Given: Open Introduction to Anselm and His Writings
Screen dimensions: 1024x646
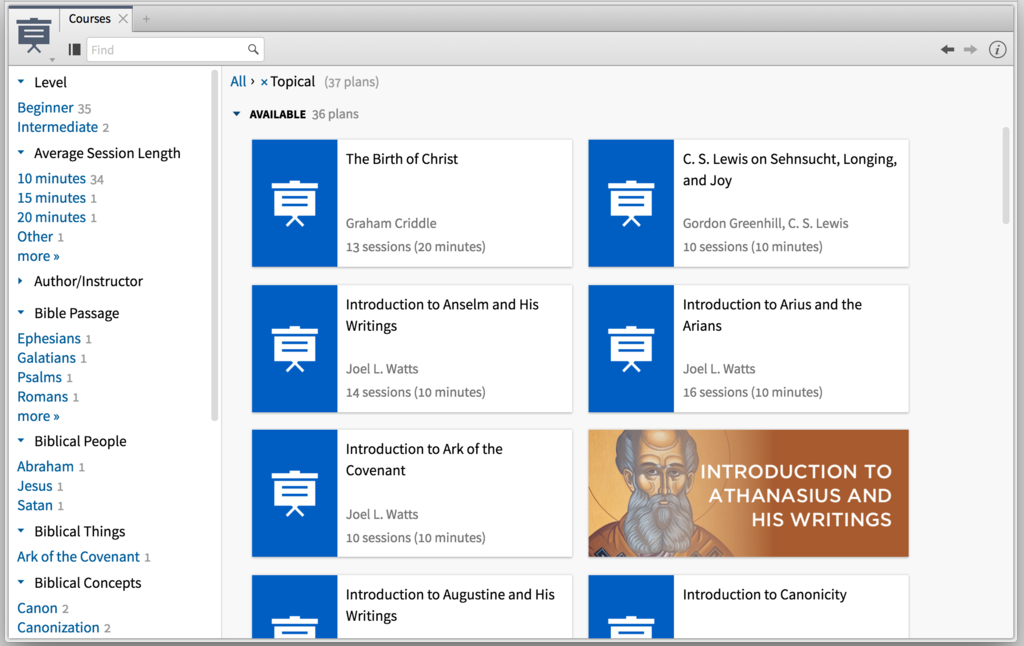Looking at the screenshot, I should 442,315.
